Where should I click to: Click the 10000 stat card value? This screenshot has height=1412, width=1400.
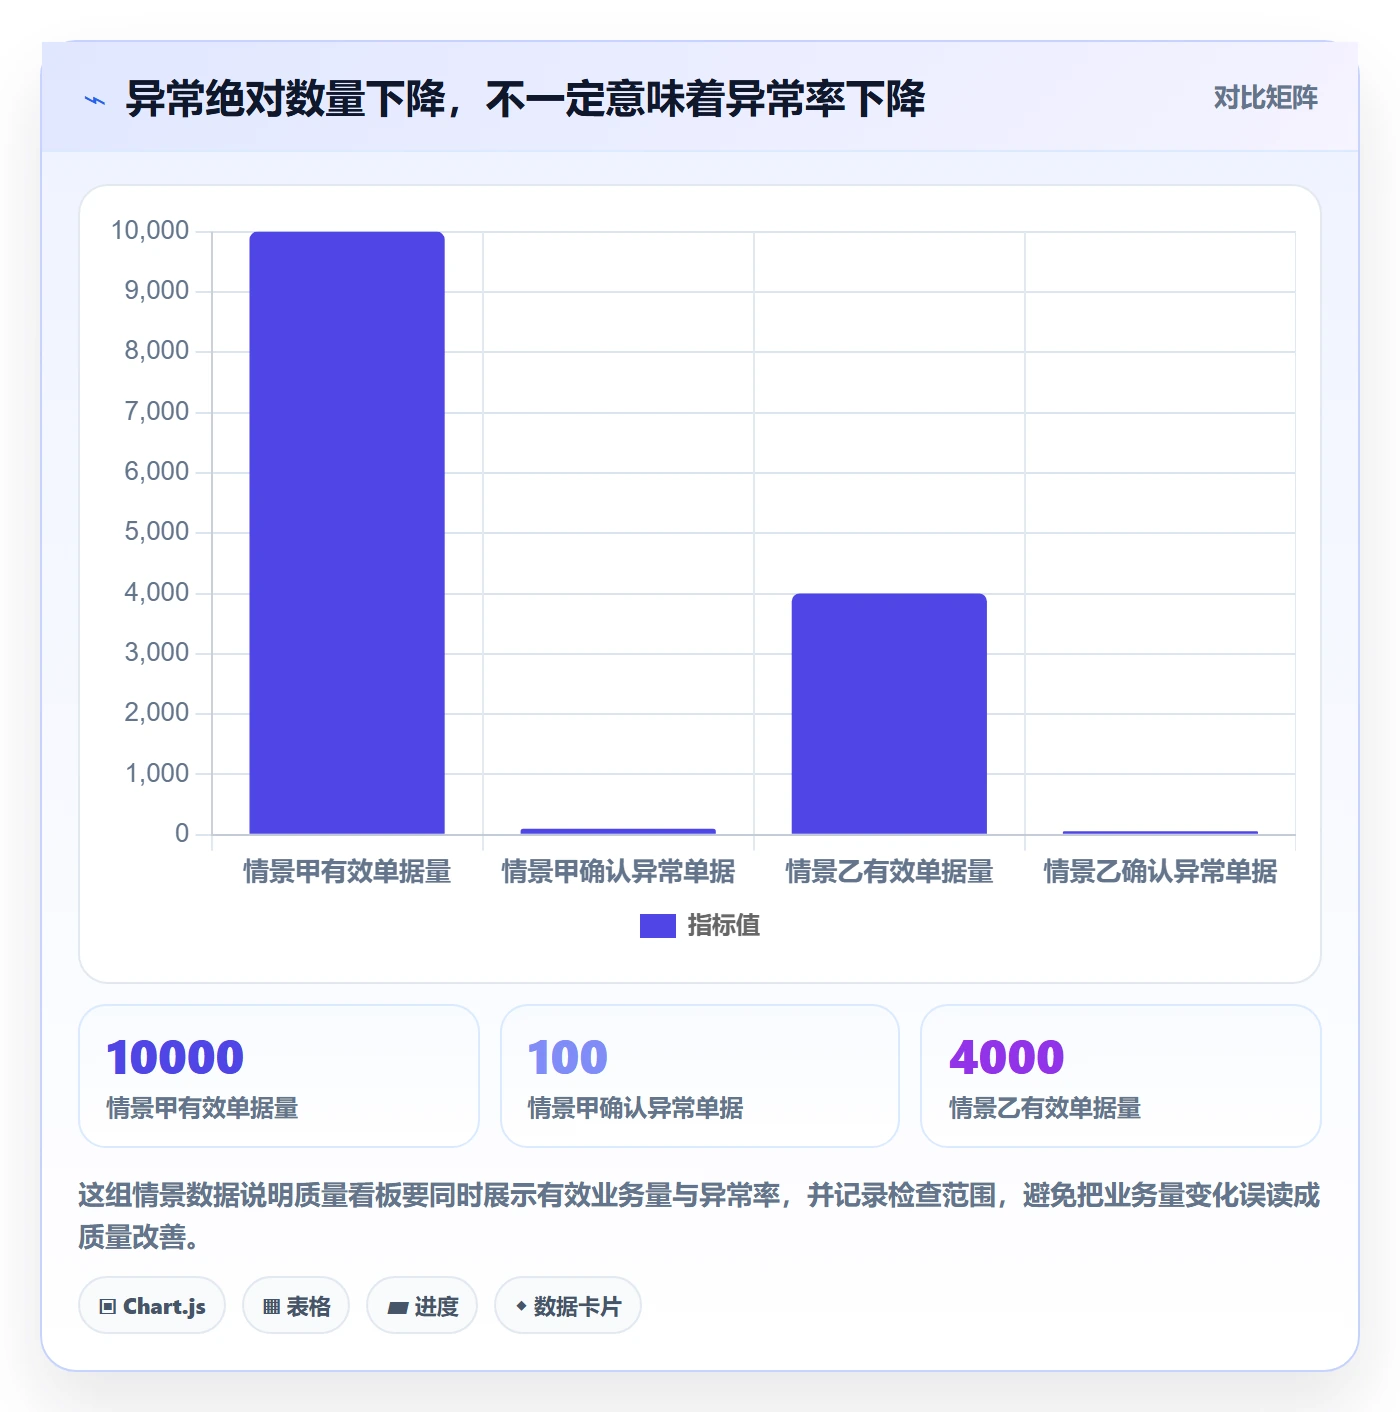pyautogui.click(x=176, y=1058)
